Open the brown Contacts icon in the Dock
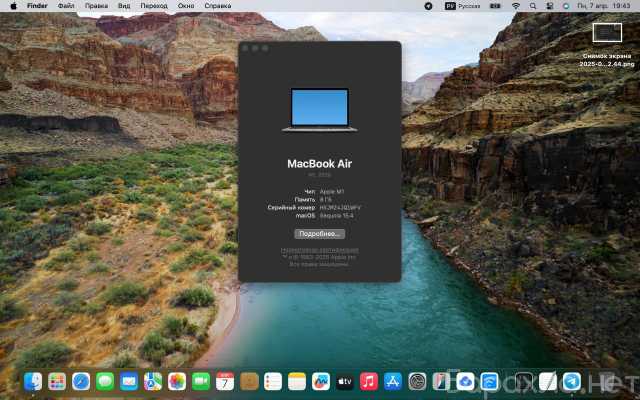This screenshot has height=400, width=640. click(249, 382)
